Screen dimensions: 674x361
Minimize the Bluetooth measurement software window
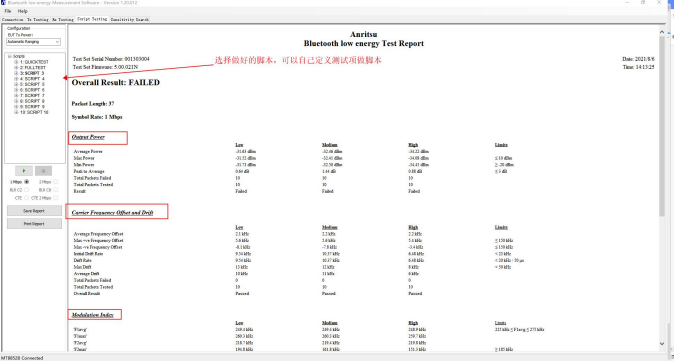coord(626,3)
